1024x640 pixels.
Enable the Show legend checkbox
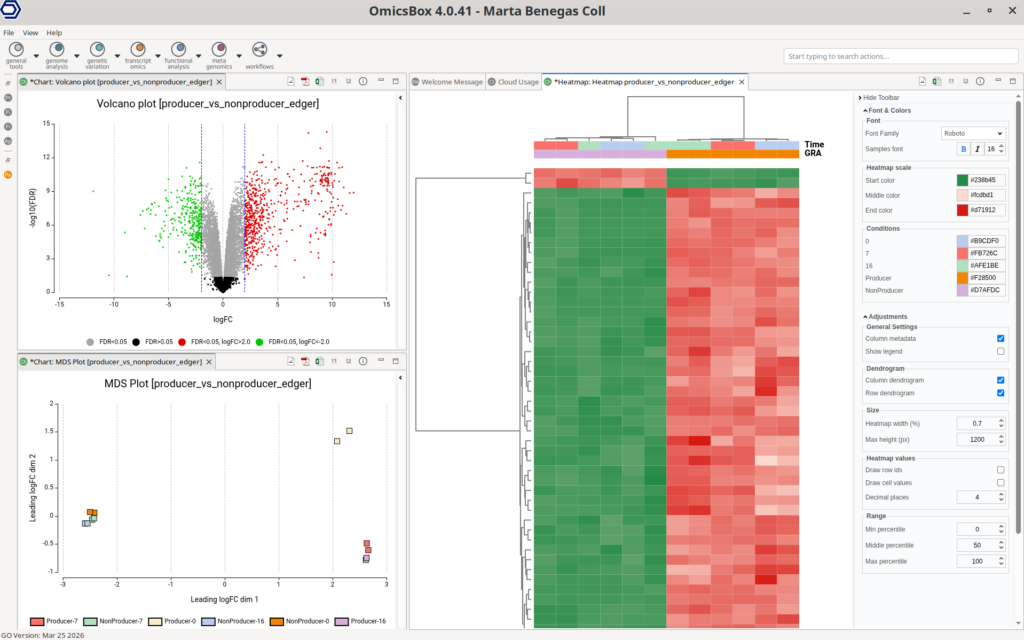tap(1000, 351)
